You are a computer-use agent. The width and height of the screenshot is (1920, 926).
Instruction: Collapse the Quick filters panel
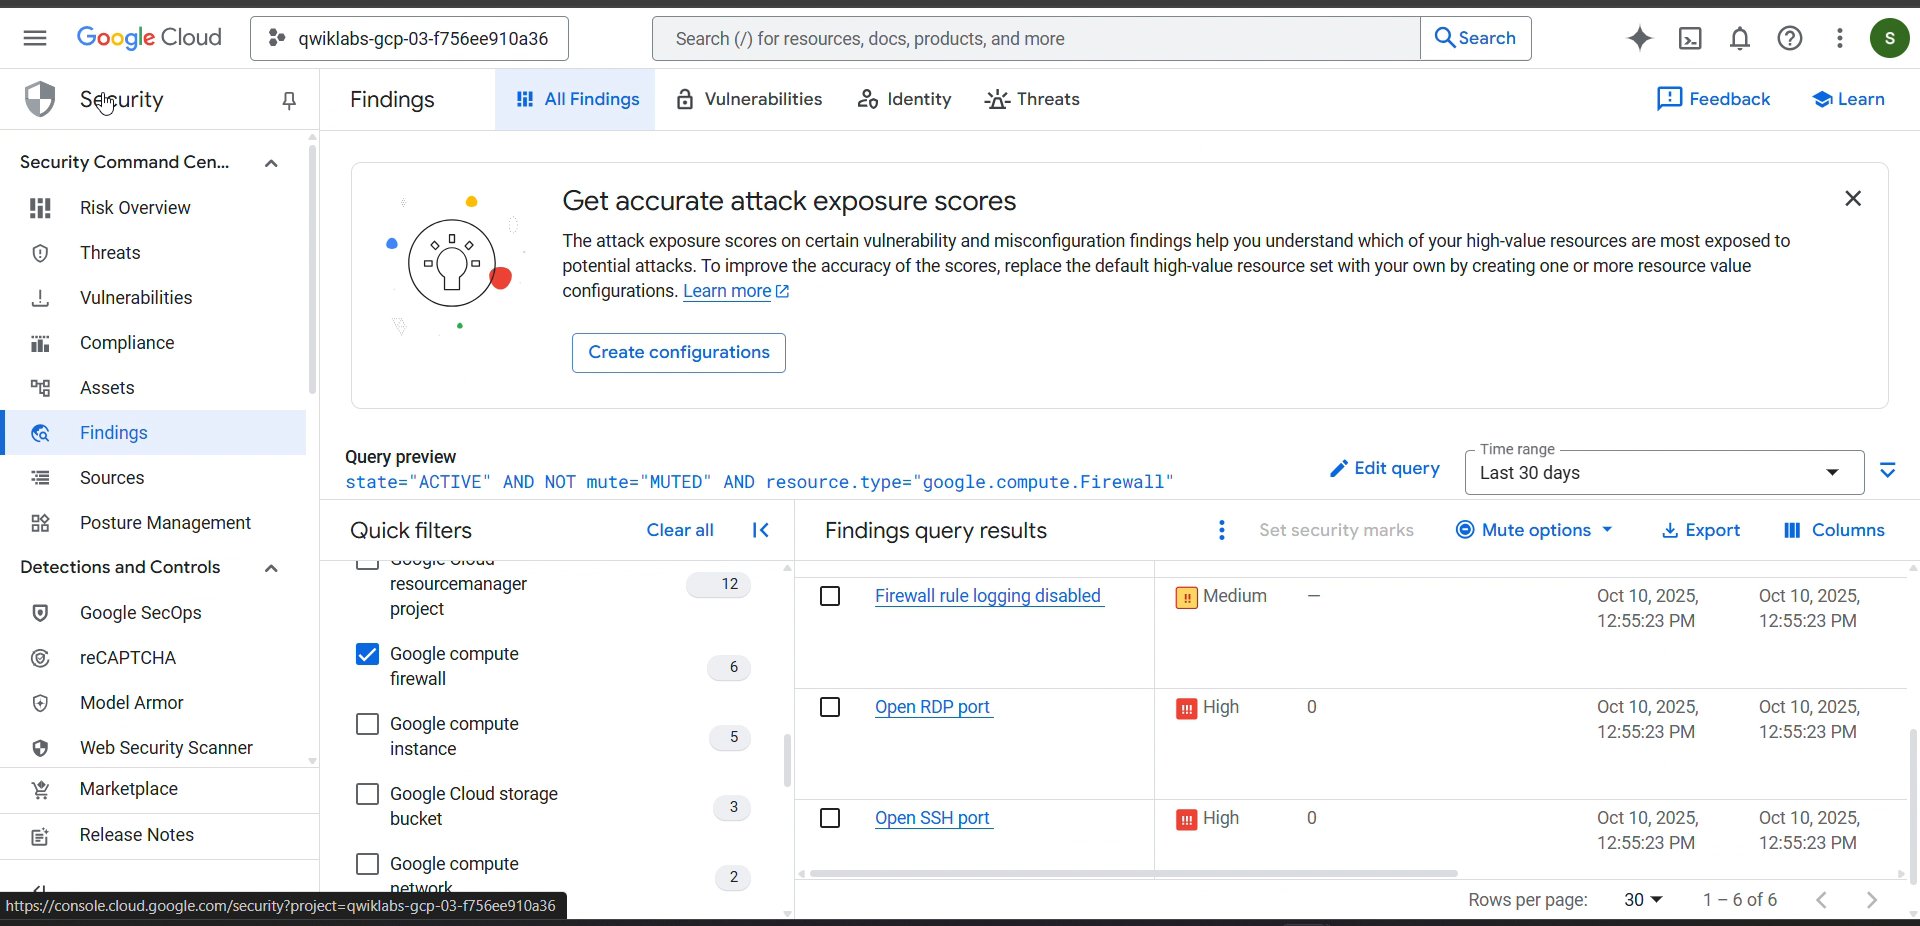point(761,530)
